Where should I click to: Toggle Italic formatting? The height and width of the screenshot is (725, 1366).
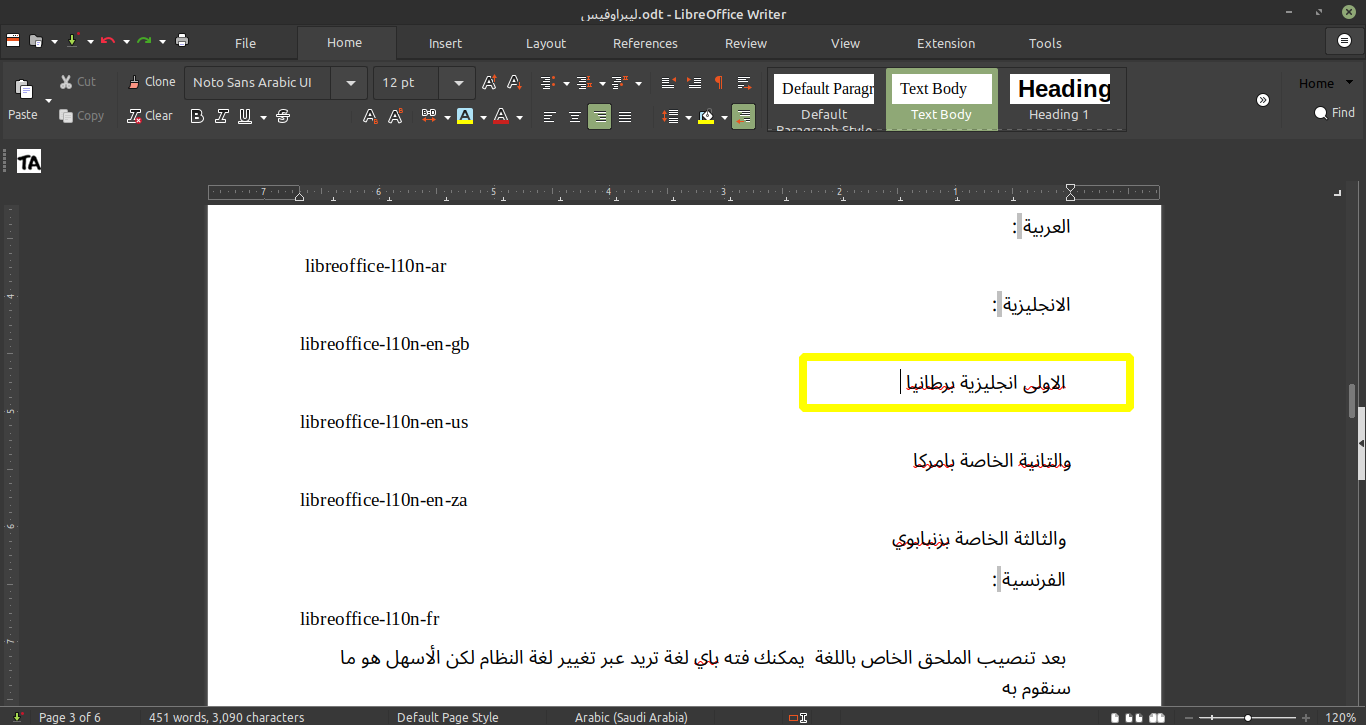tap(221, 117)
